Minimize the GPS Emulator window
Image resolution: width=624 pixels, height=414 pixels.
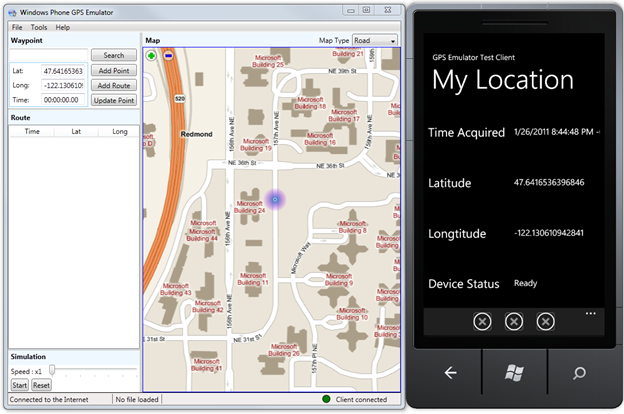coord(351,10)
